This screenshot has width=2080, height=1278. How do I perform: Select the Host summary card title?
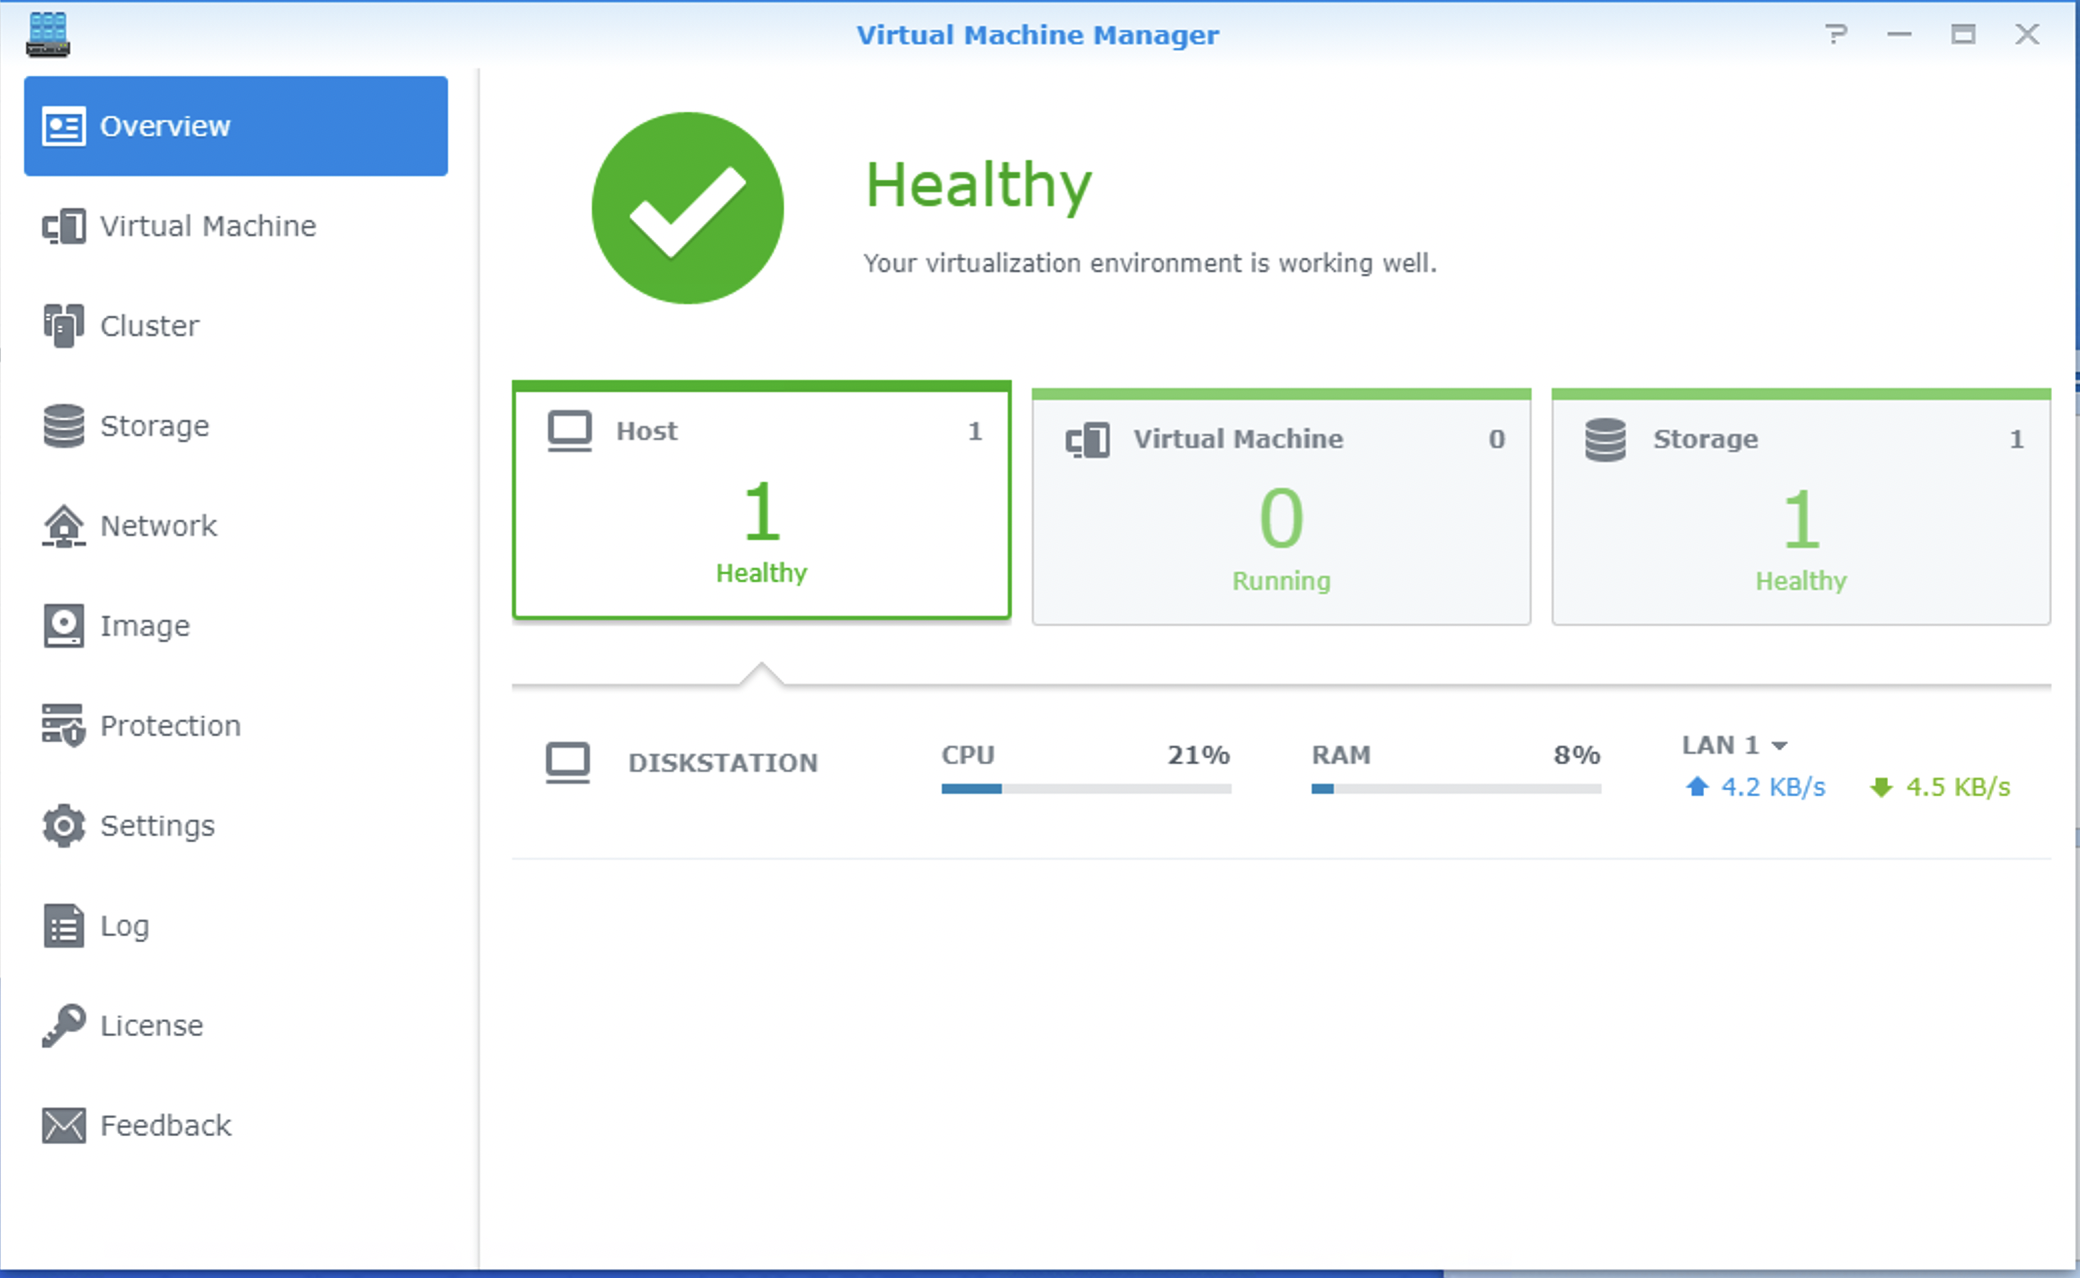pyautogui.click(x=646, y=431)
